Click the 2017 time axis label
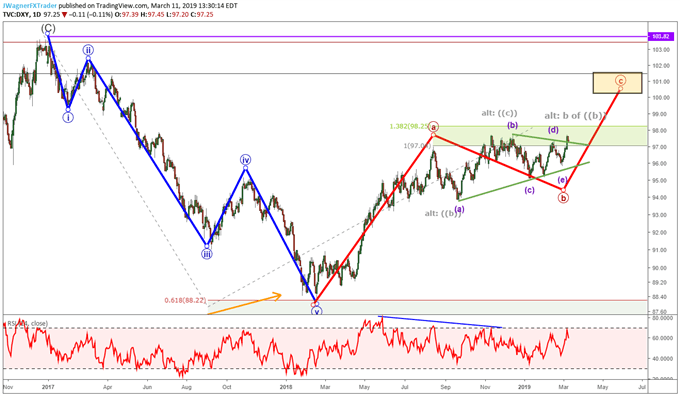 point(48,386)
